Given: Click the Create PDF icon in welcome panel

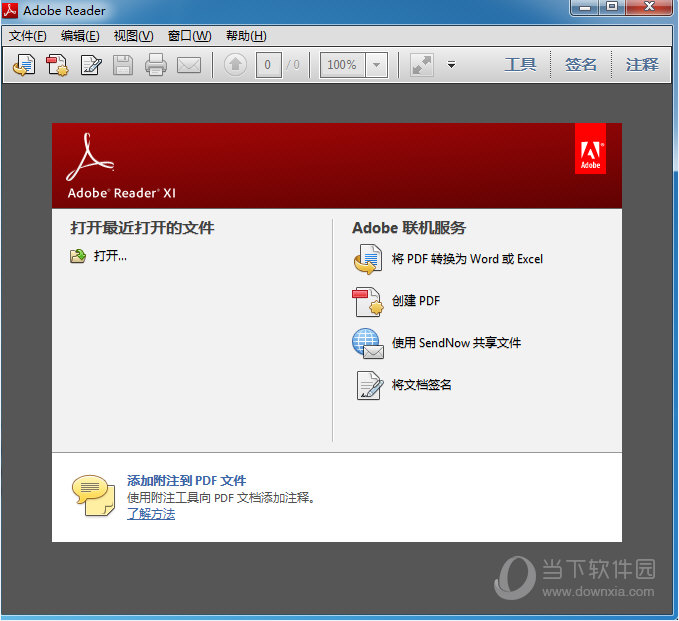Looking at the screenshot, I should coord(368,301).
